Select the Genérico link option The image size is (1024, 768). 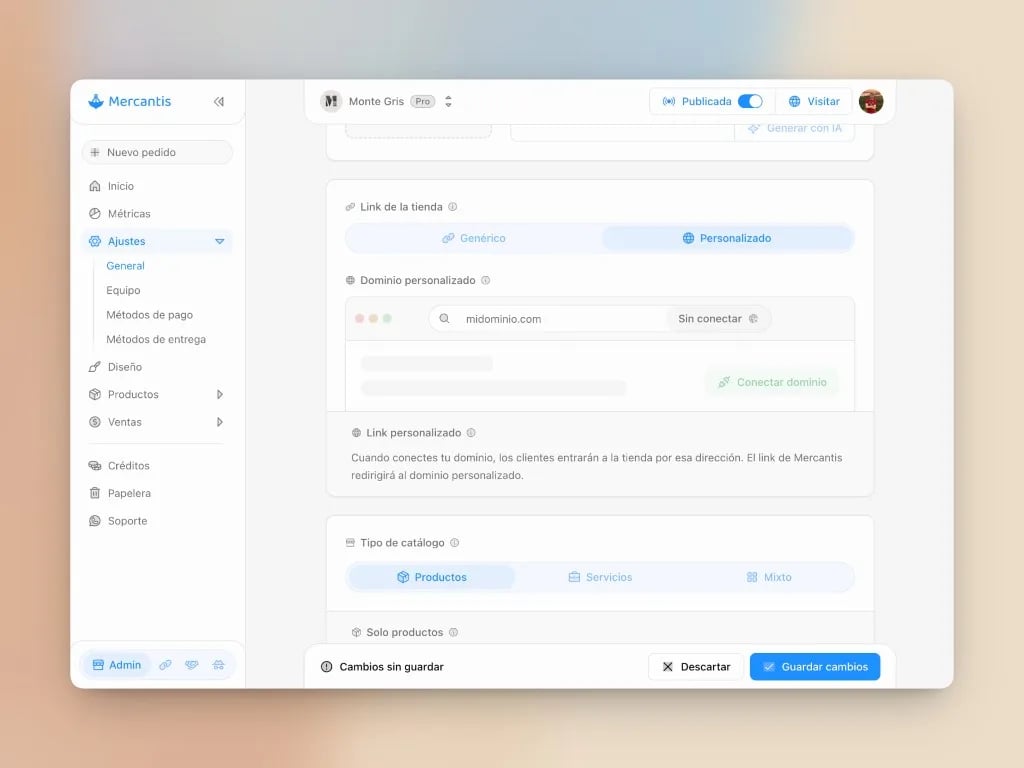click(473, 238)
